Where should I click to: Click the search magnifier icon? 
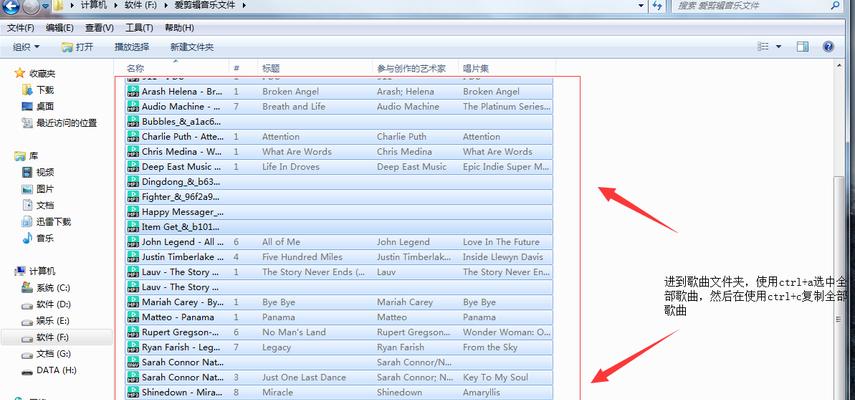835,5
